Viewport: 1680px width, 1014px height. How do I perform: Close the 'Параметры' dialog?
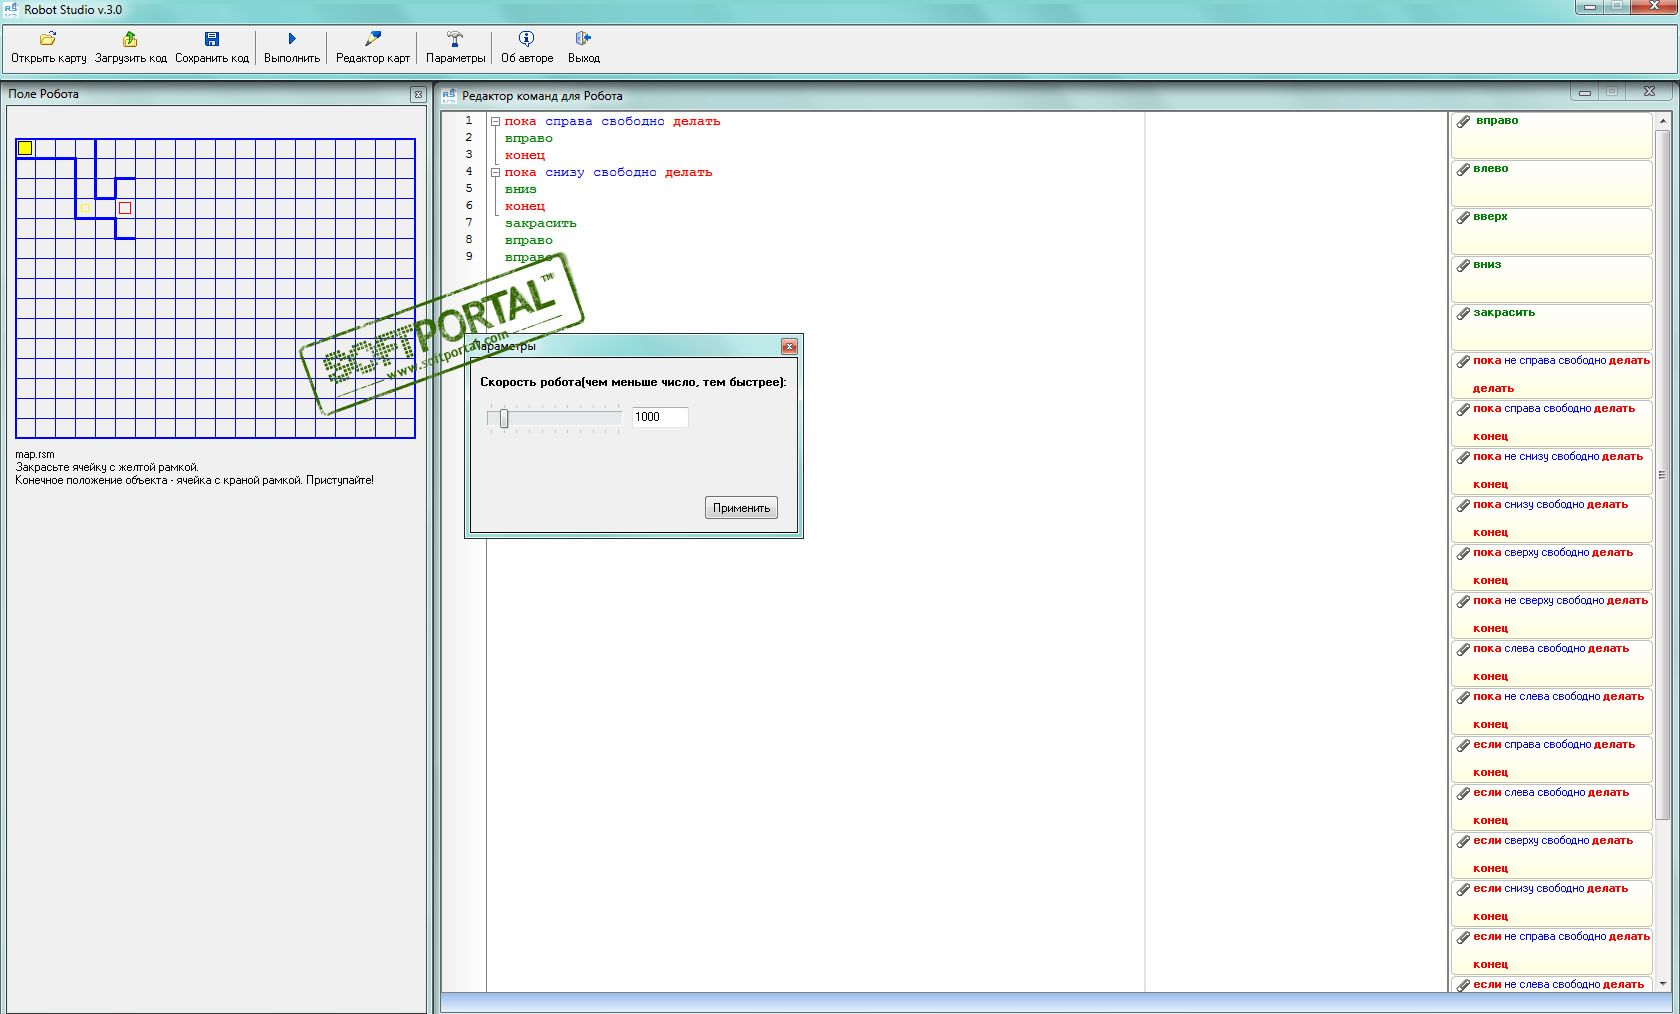click(x=789, y=346)
